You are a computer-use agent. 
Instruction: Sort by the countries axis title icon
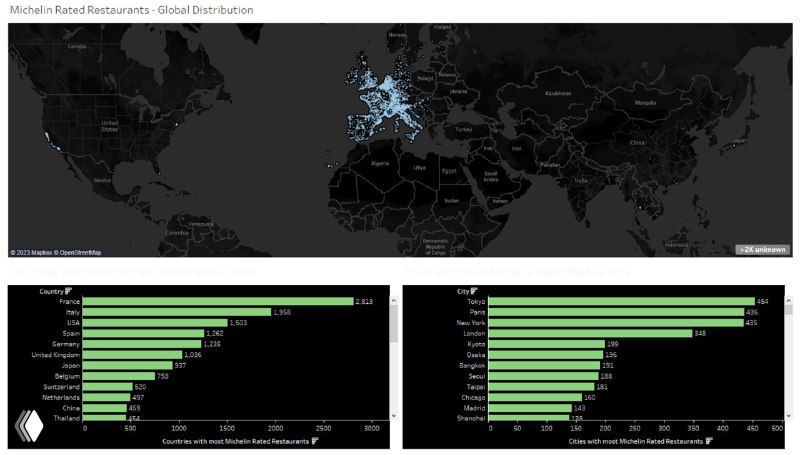click(x=315, y=440)
